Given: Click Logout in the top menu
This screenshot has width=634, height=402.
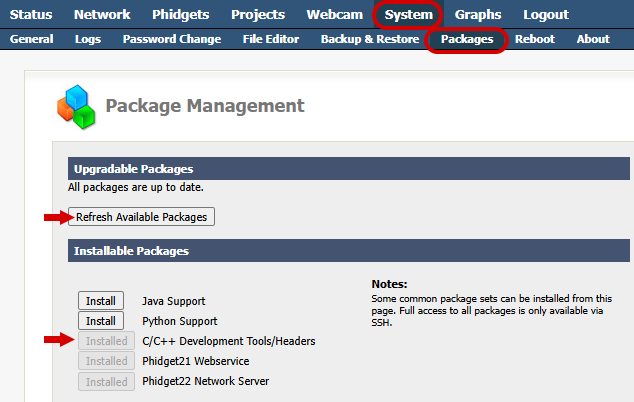Looking at the screenshot, I should click(x=546, y=15).
